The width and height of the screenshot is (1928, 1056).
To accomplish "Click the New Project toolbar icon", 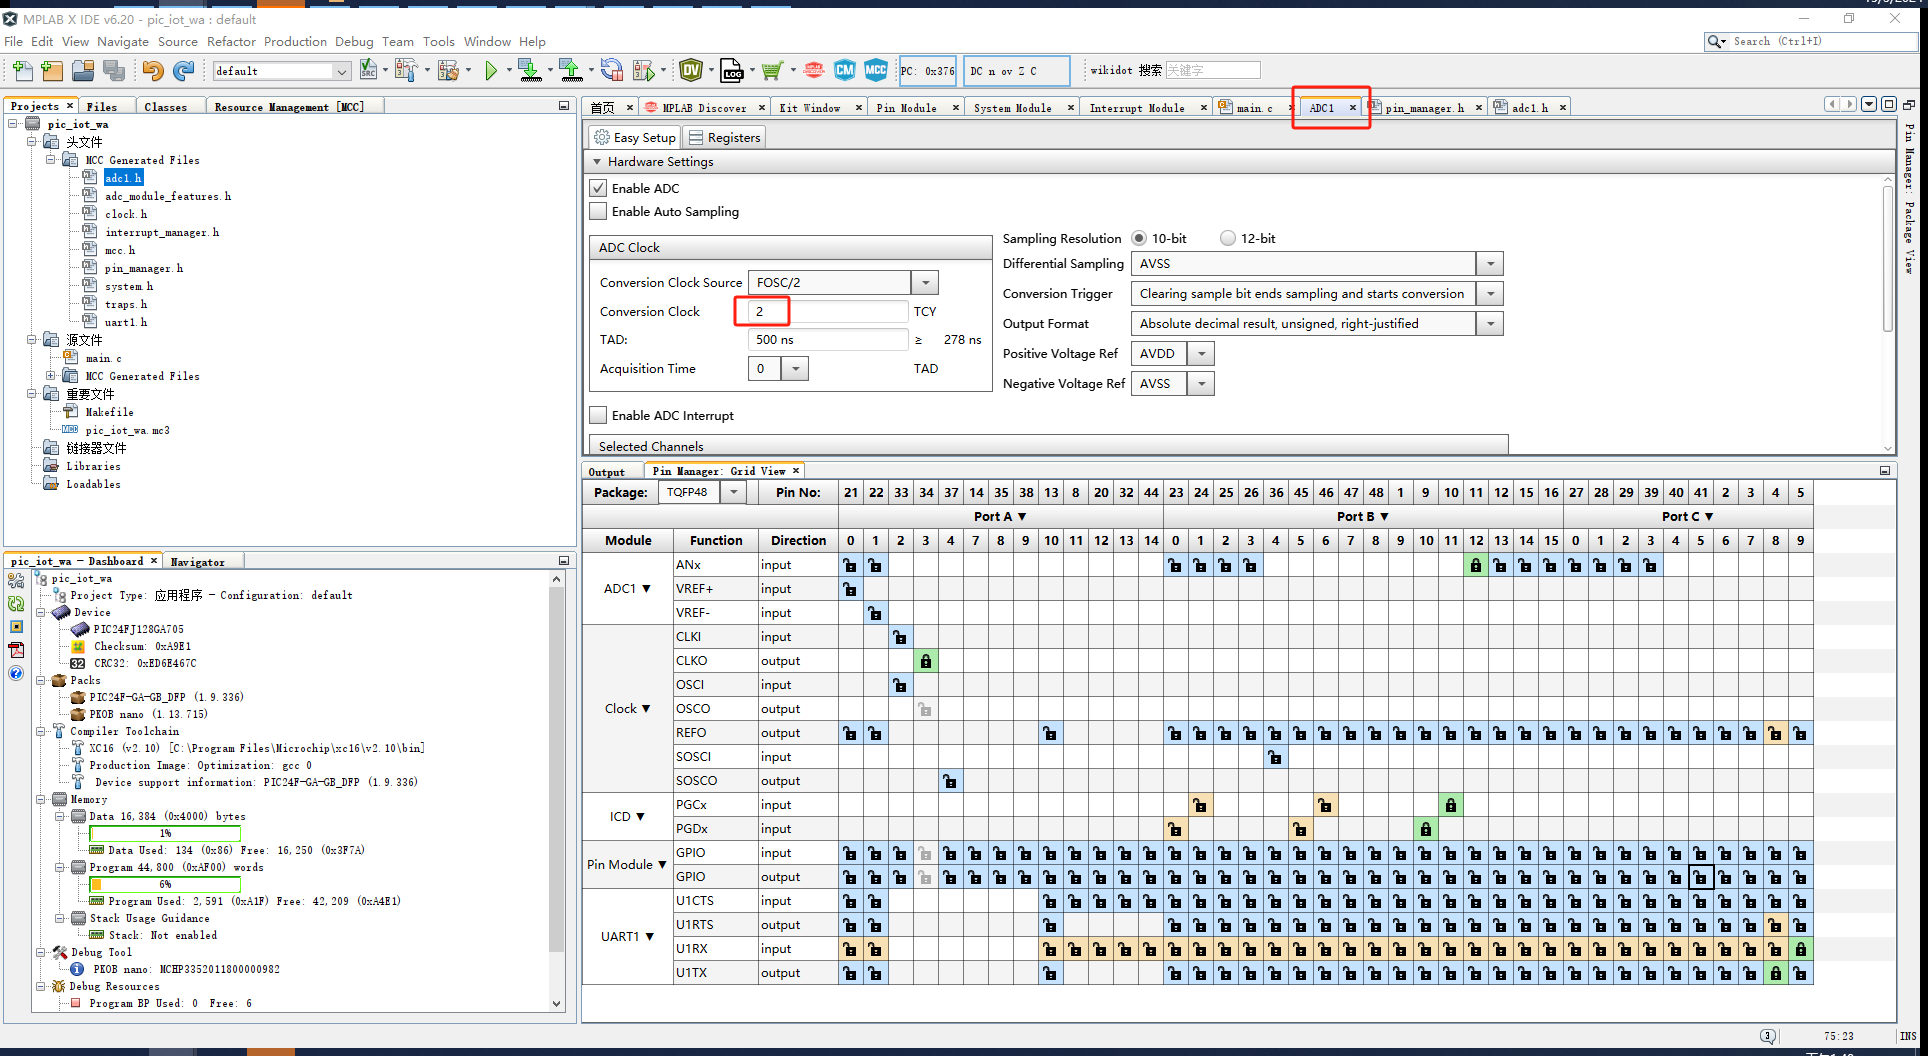I will click(x=52, y=70).
